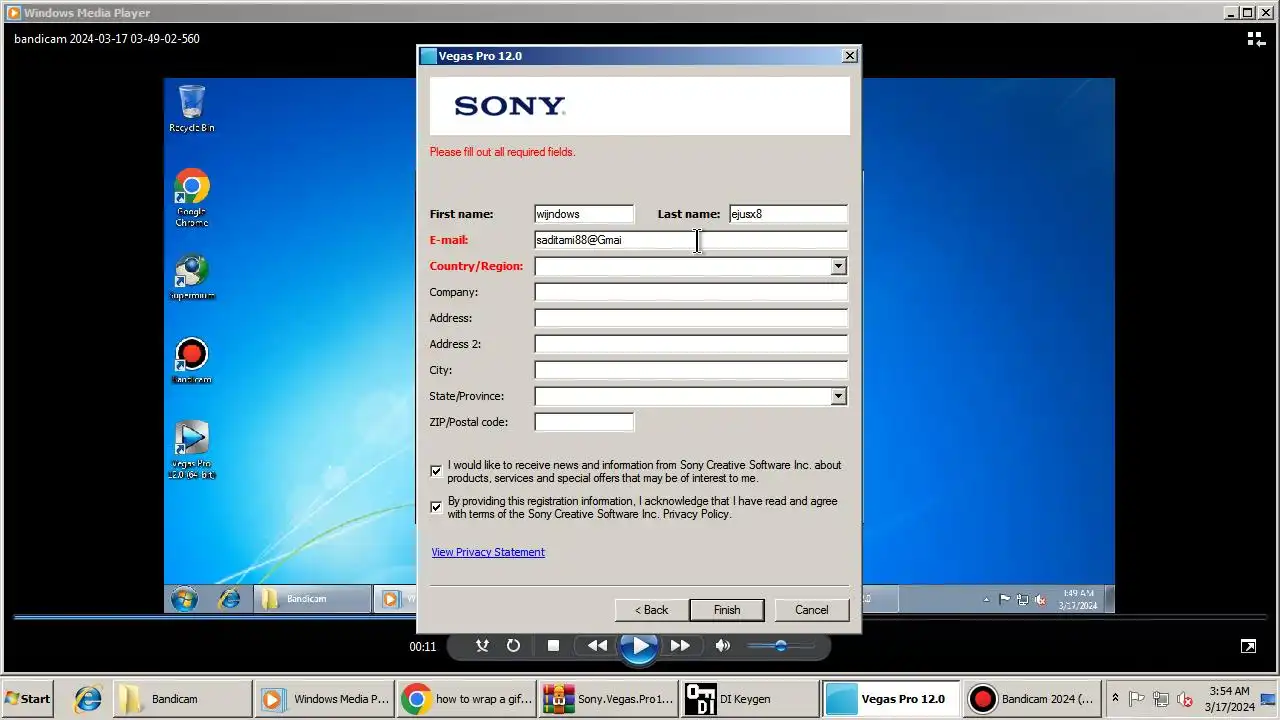Click the media player seek bar

point(640,617)
